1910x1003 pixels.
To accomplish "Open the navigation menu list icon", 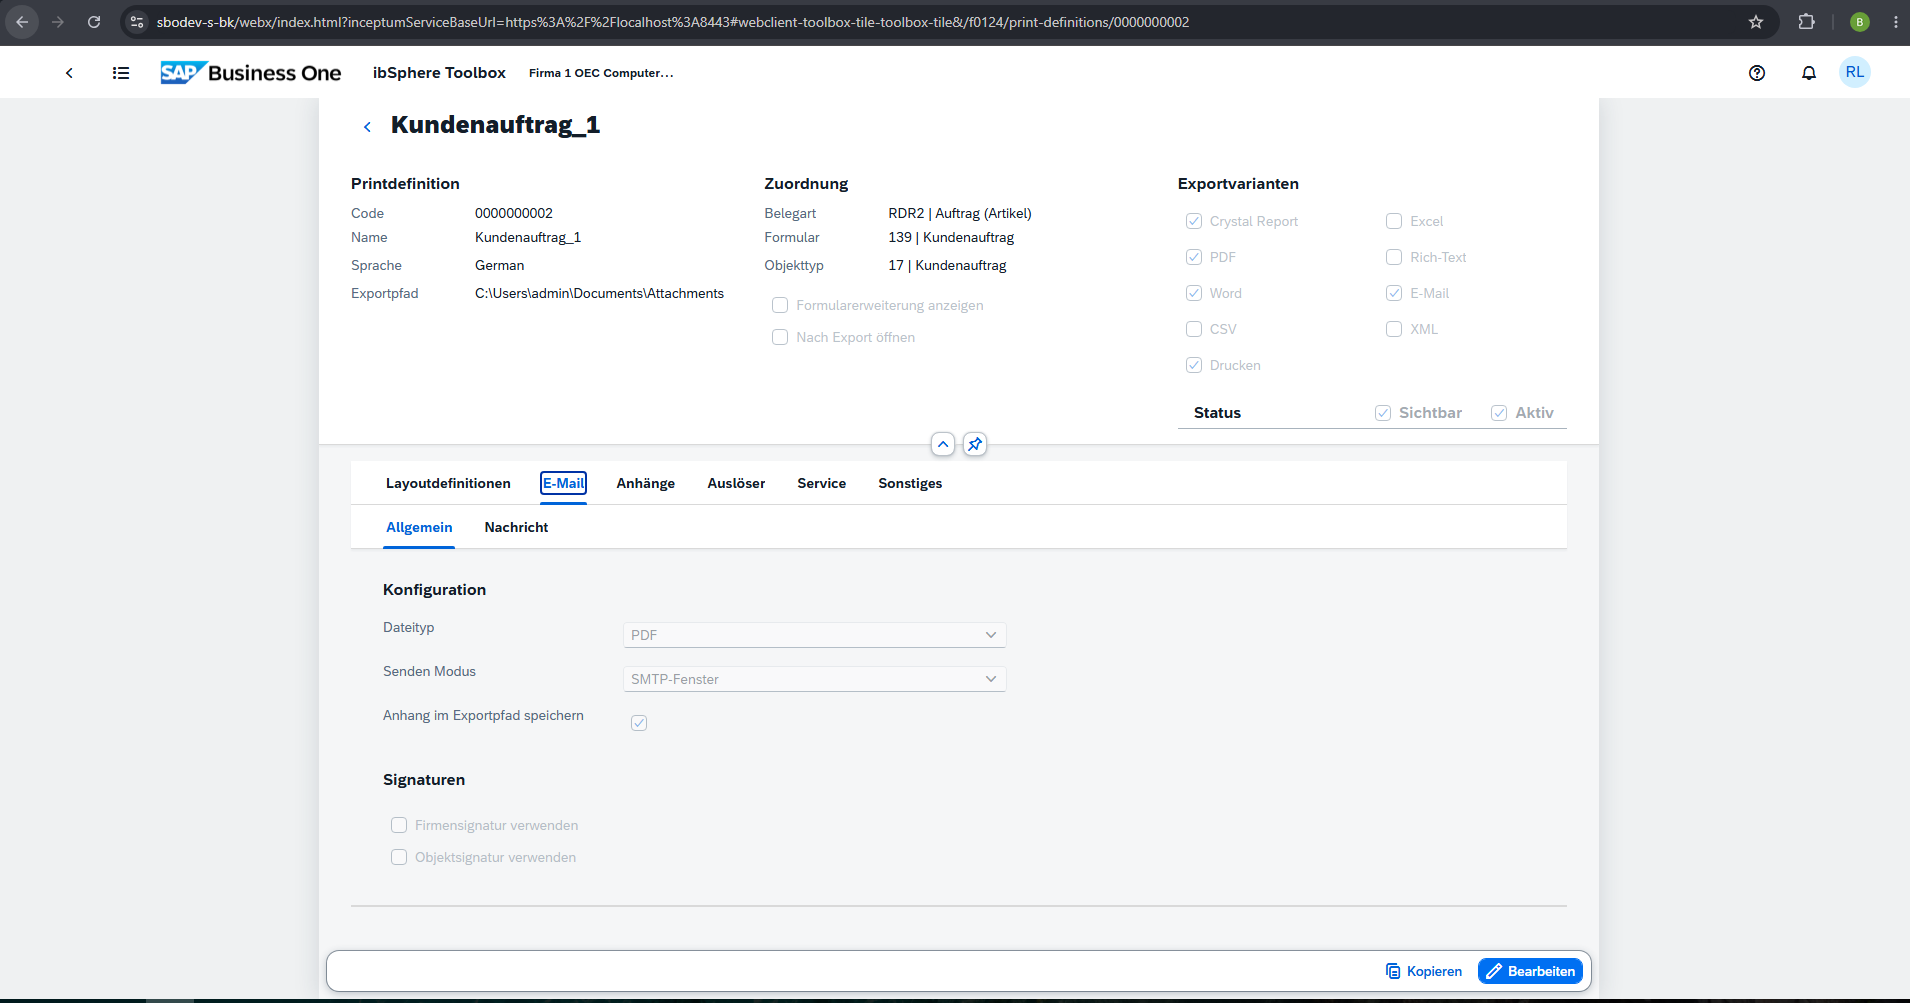I will point(121,73).
